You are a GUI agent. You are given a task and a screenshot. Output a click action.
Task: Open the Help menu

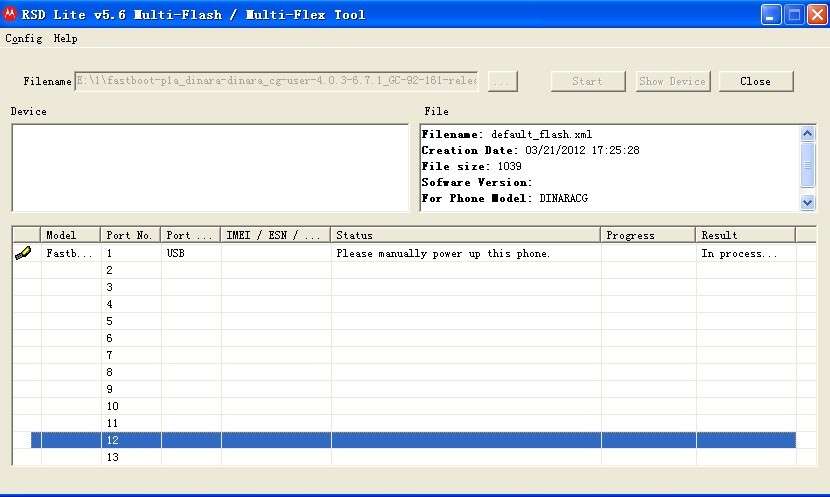tap(65, 38)
